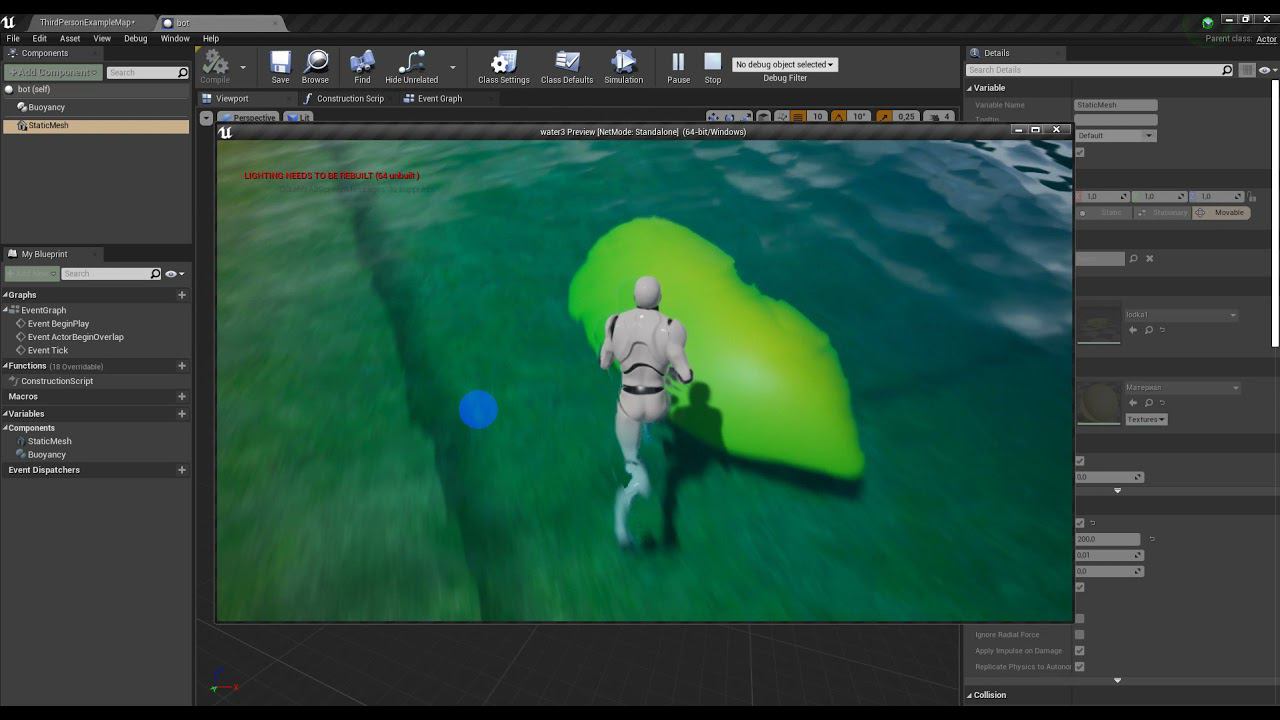The height and width of the screenshot is (720, 1280).
Task: Open the Window menu
Action: point(175,38)
